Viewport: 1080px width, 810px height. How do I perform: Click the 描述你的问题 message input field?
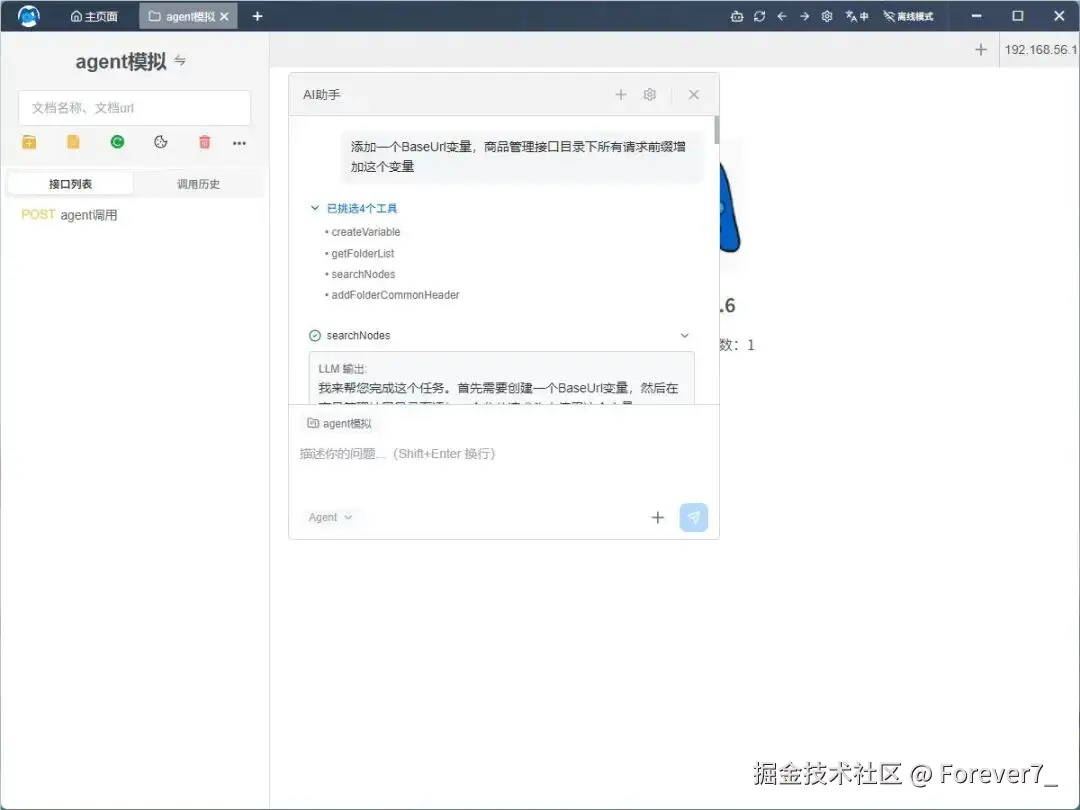pos(450,453)
